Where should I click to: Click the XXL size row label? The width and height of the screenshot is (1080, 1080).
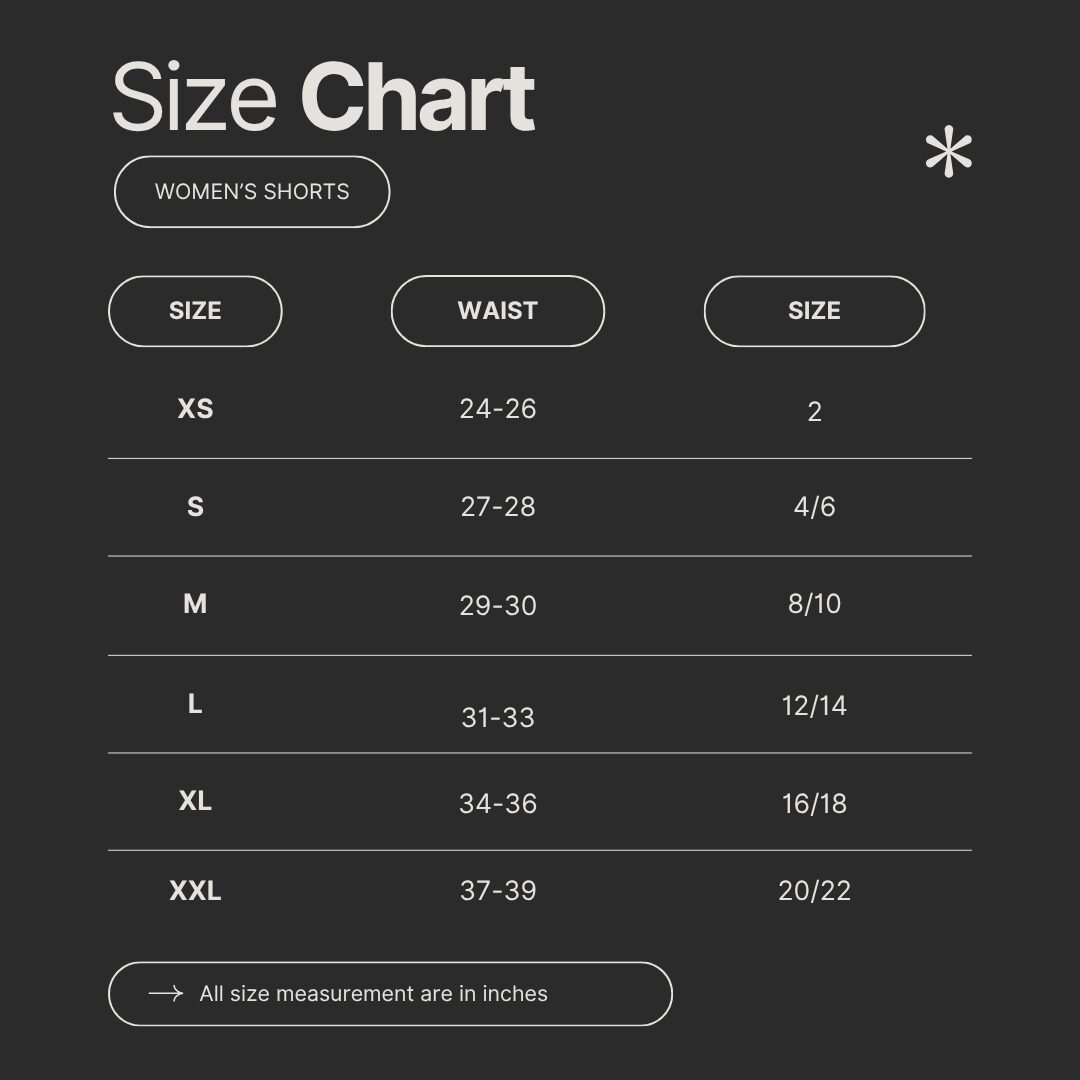pos(195,890)
